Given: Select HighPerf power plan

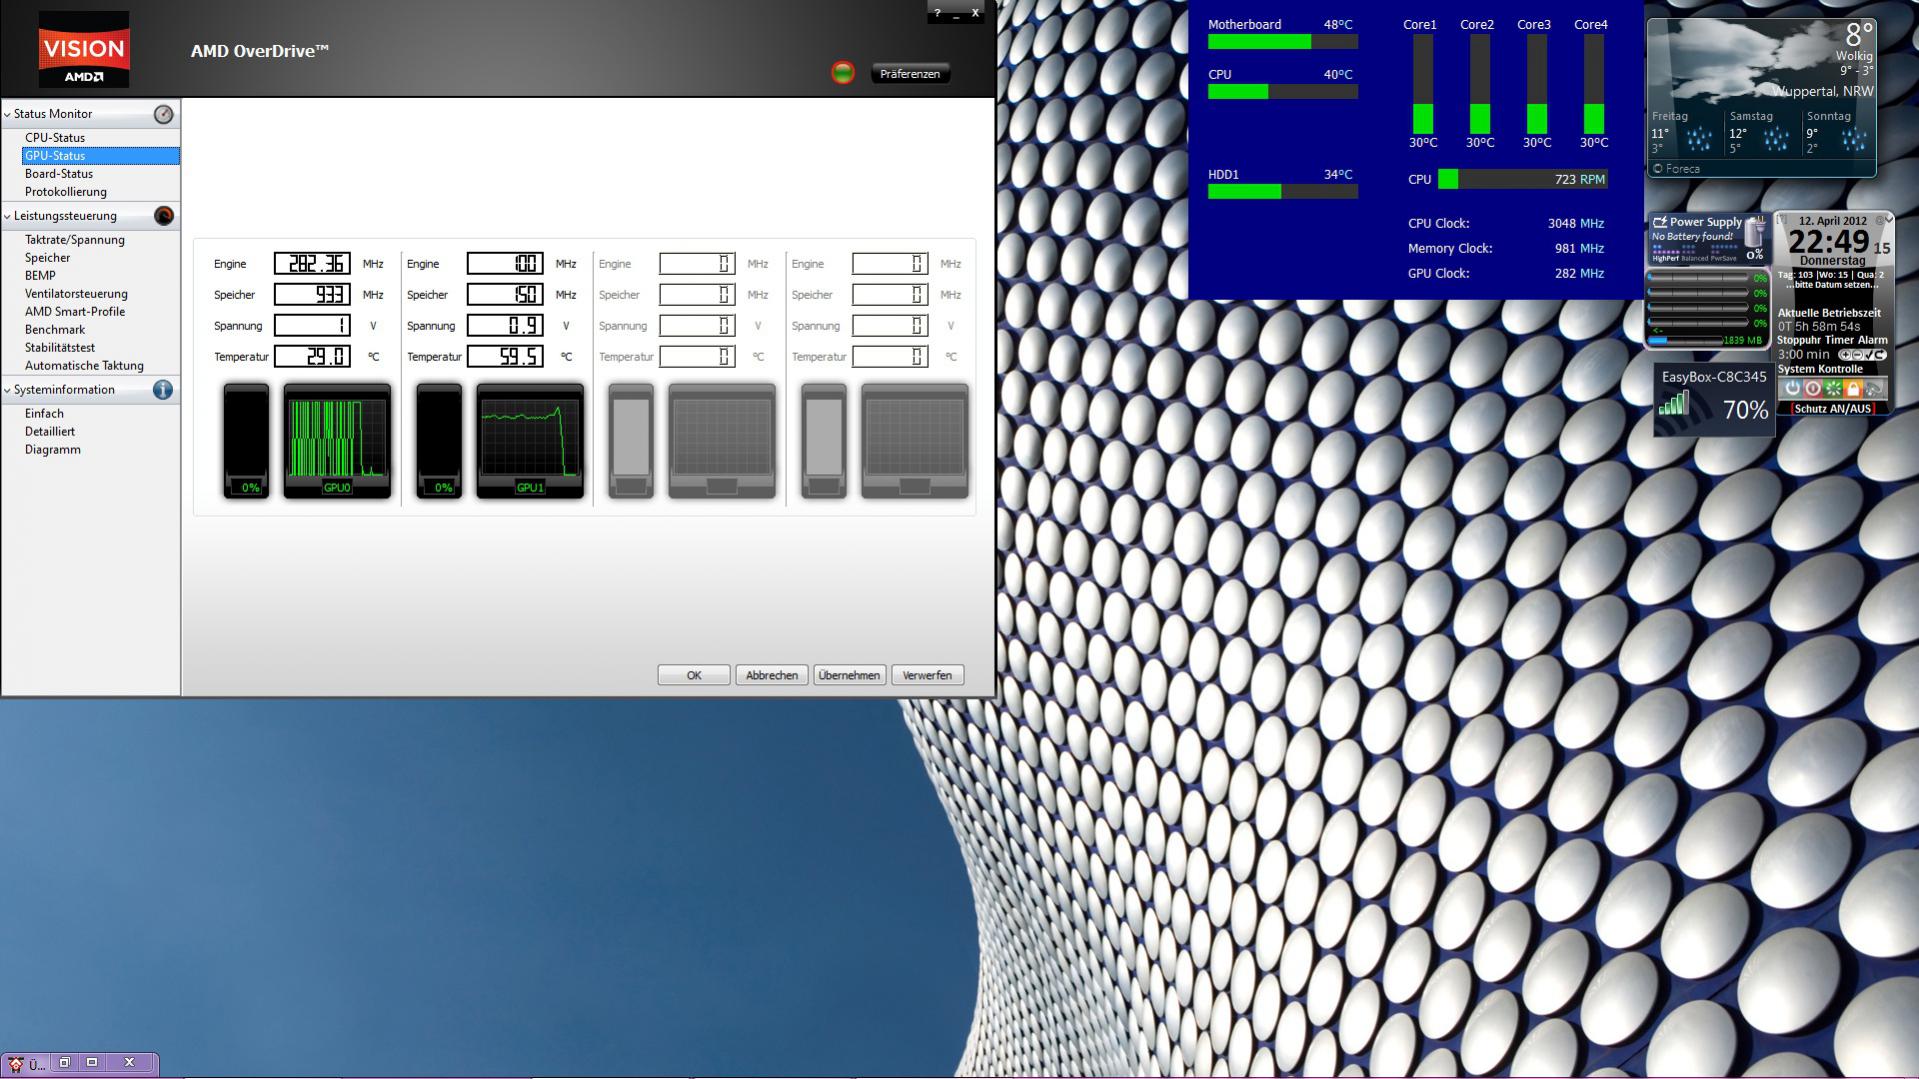Looking at the screenshot, I should coord(1665,259).
